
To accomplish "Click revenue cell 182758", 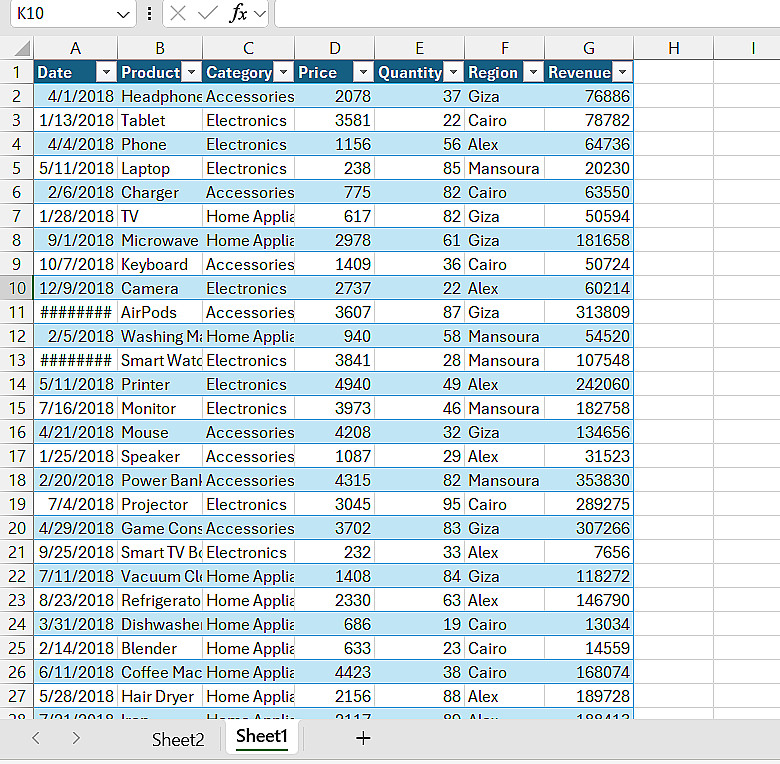I will (589, 408).
